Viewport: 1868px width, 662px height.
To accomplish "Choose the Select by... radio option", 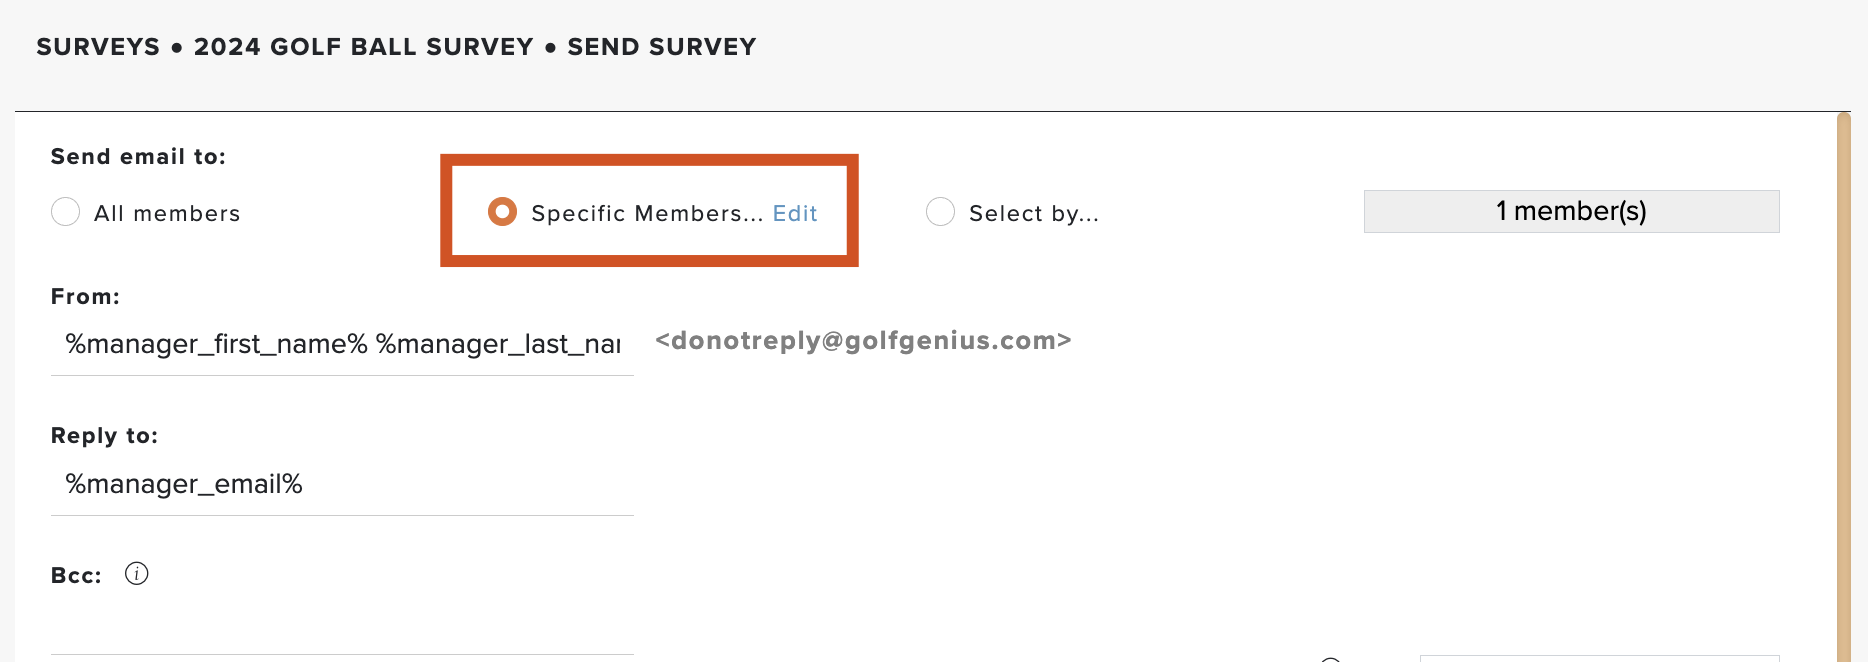I will tap(940, 212).
